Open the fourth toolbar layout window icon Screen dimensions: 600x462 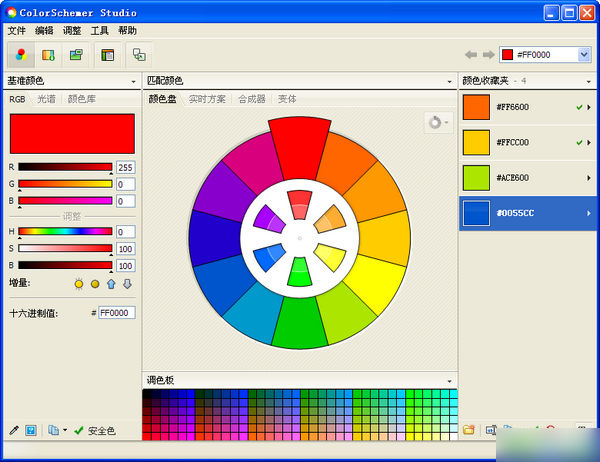[x=108, y=55]
